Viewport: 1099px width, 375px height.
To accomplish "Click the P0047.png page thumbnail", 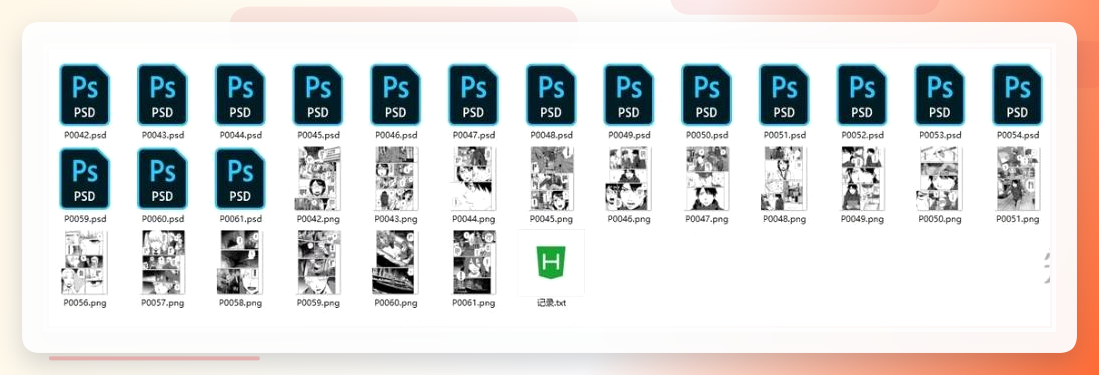I will [707, 179].
